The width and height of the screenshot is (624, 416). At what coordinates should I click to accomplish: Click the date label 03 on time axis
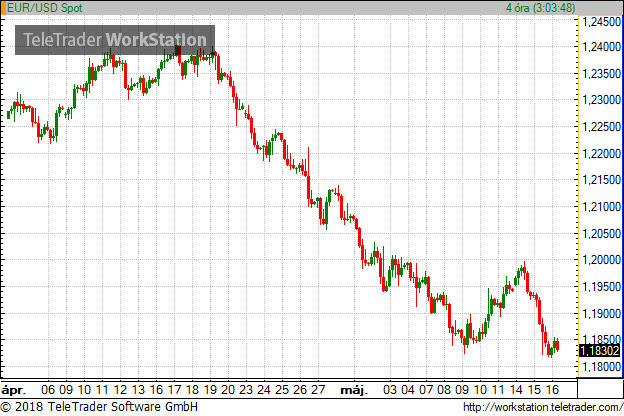(x=390, y=390)
